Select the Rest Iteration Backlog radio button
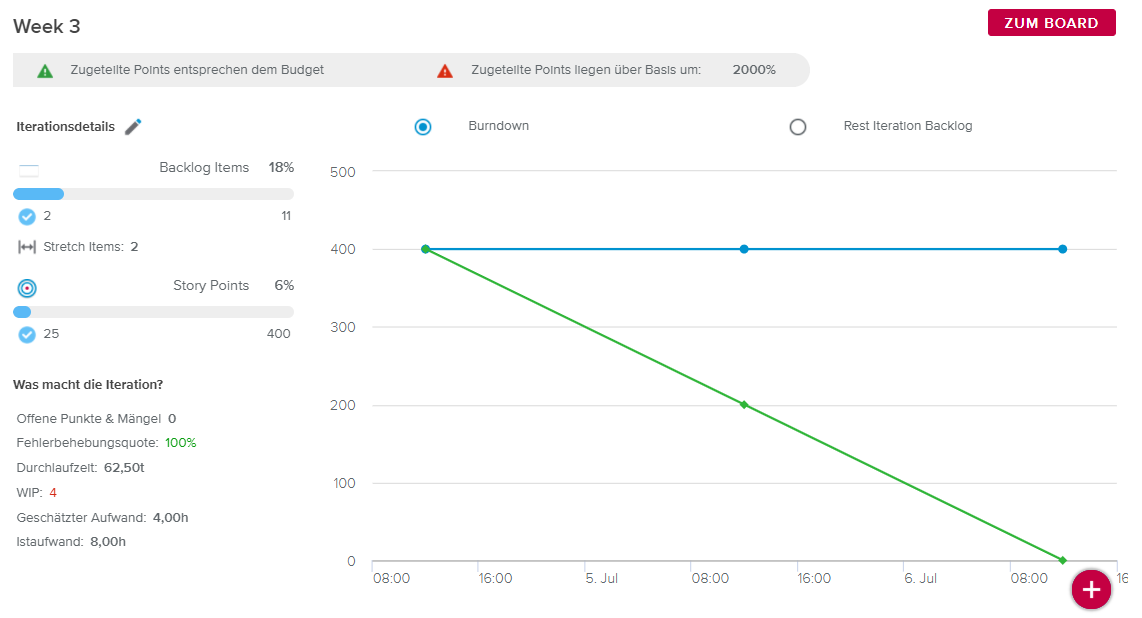This screenshot has width=1142, height=618. (797, 127)
